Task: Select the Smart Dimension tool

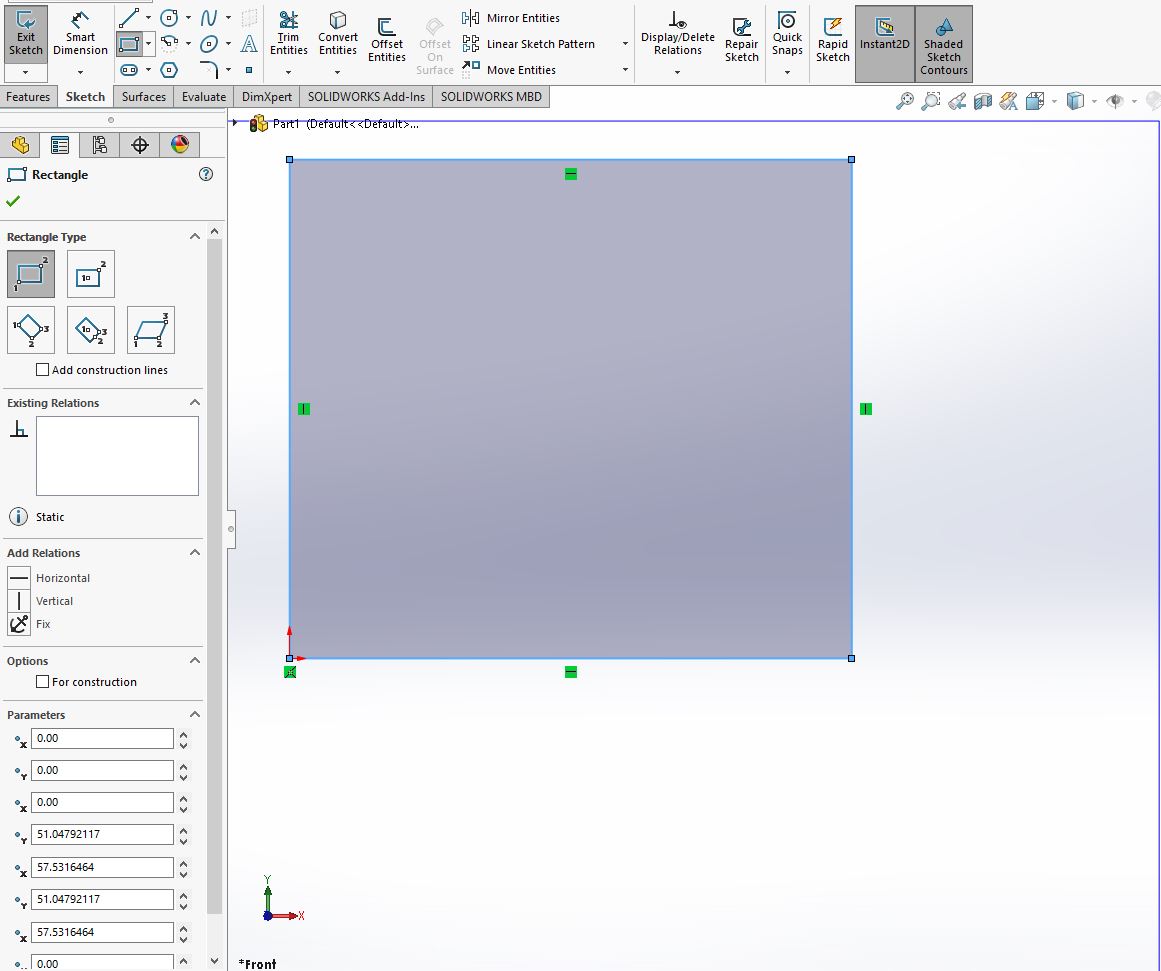Action: pos(80,37)
